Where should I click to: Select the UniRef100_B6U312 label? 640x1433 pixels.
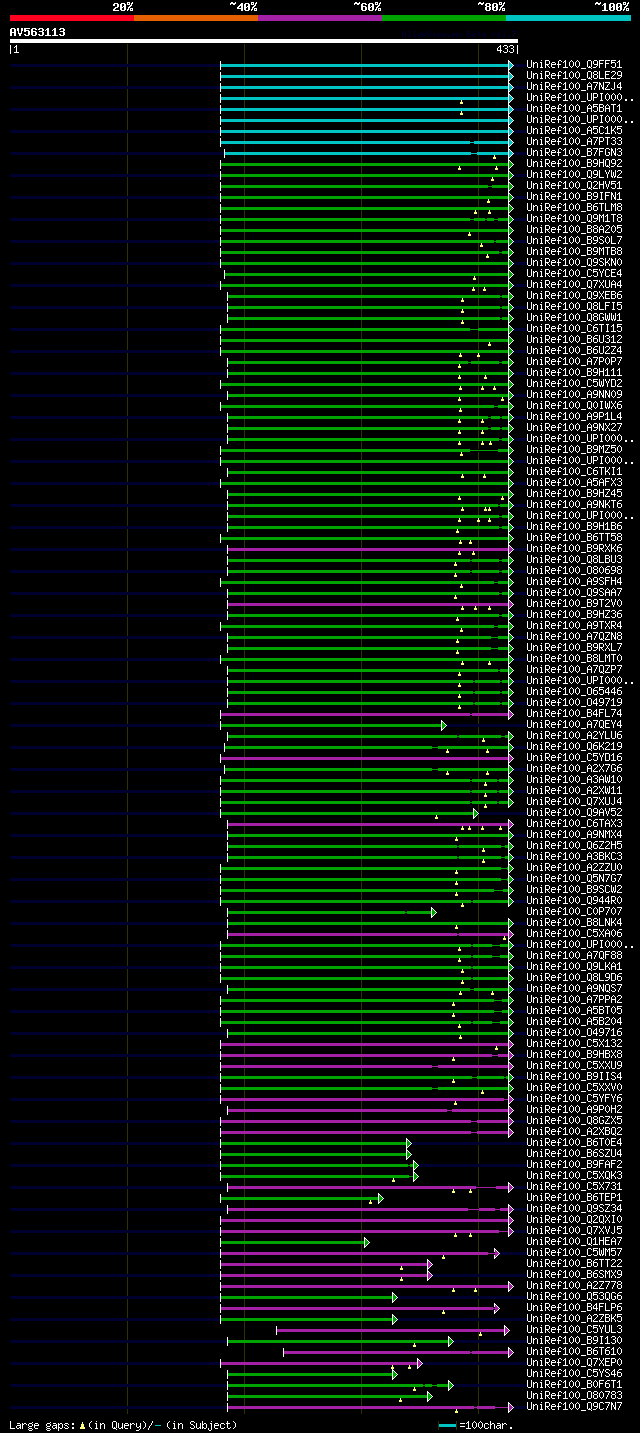point(574,339)
